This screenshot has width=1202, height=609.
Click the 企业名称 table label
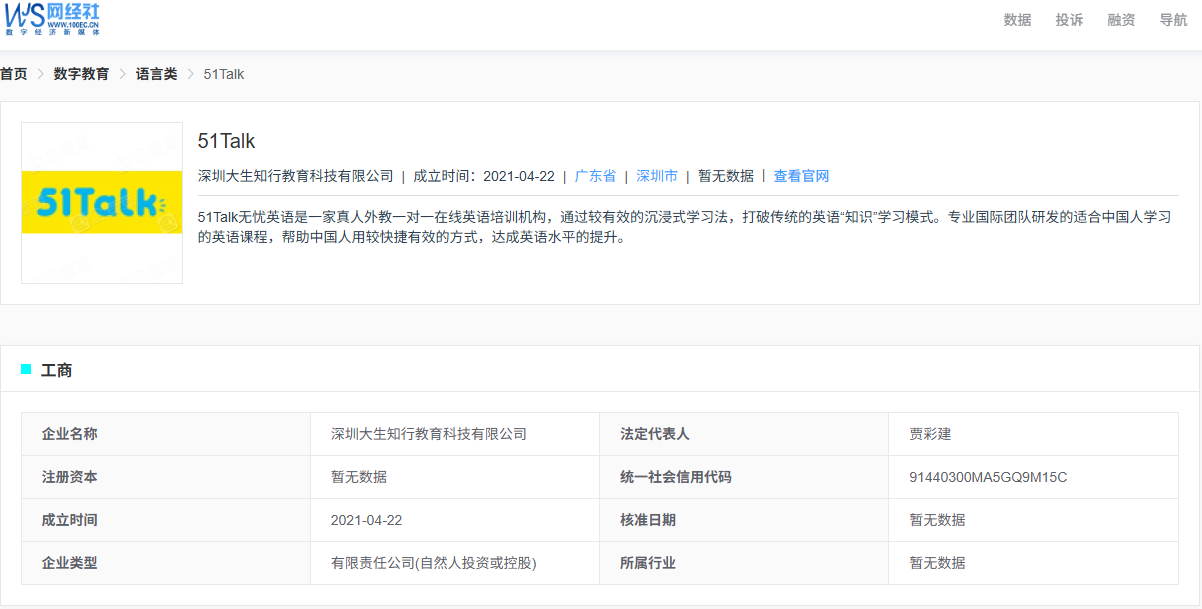70,434
